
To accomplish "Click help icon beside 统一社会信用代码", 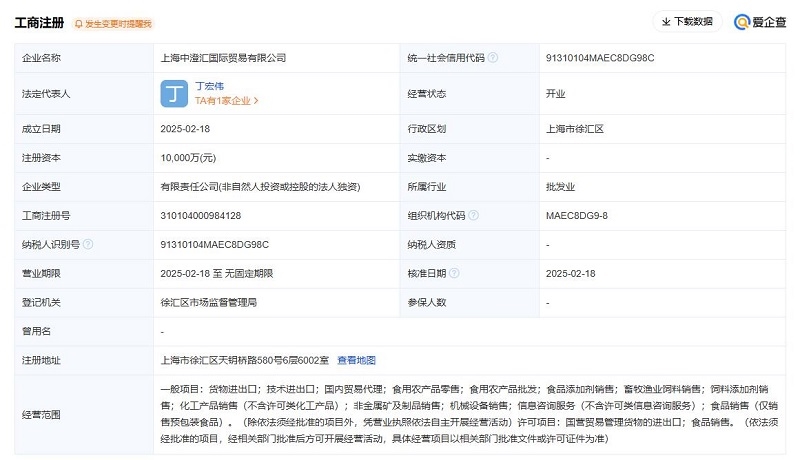I will pos(492,58).
